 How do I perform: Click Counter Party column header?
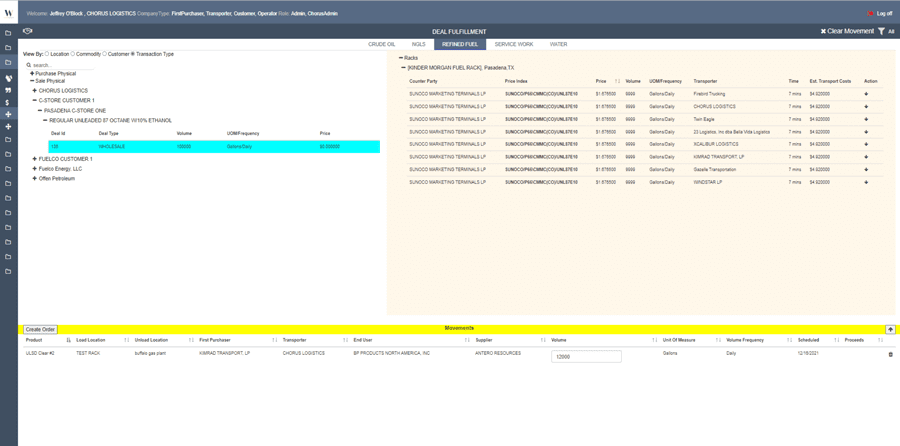[424, 82]
